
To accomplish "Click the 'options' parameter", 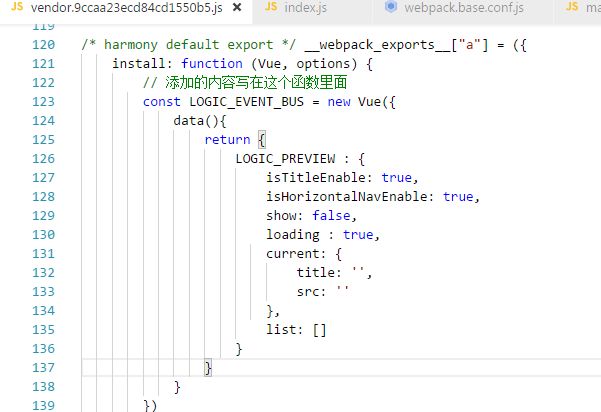I will [x=323, y=64].
